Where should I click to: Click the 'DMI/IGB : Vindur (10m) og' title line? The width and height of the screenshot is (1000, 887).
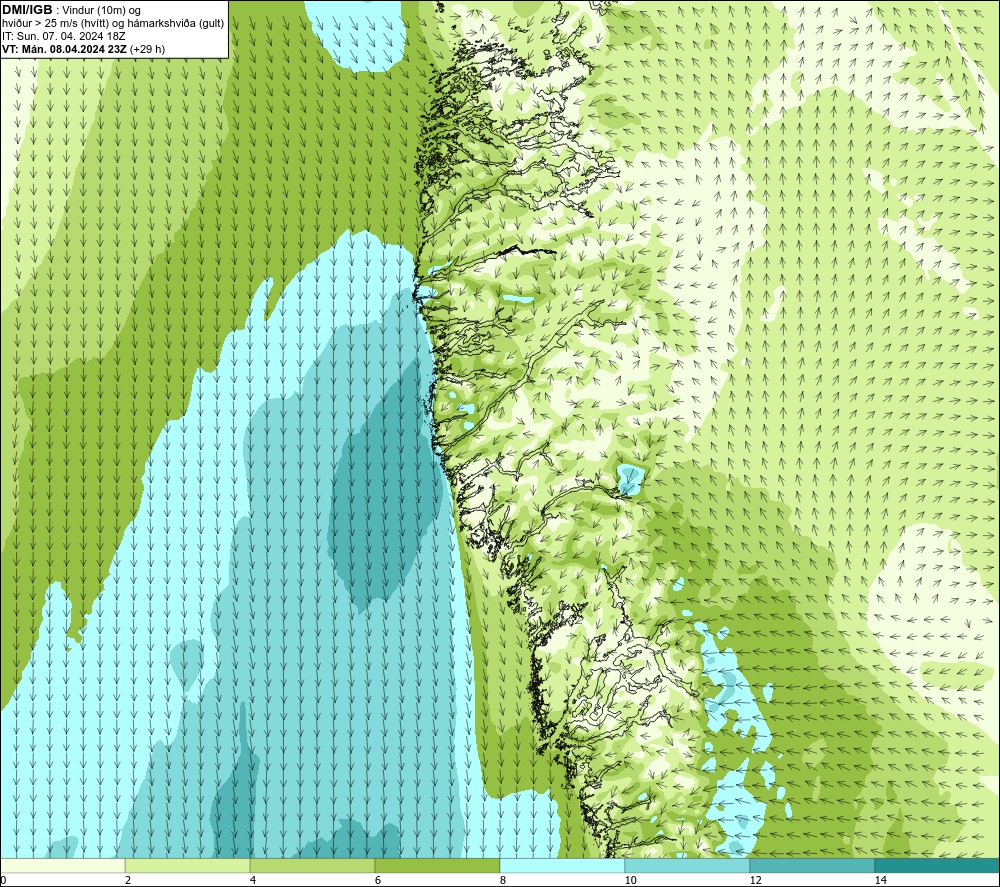point(72,10)
